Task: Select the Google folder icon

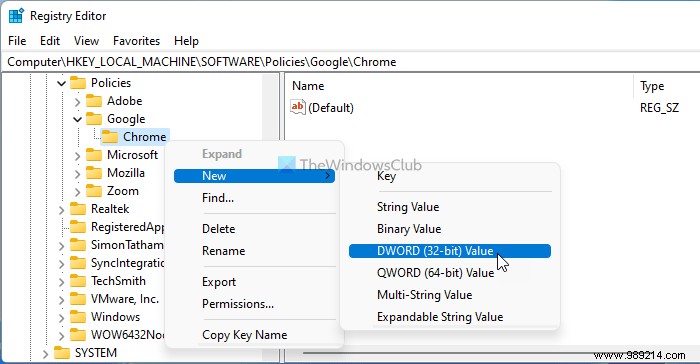Action: point(94,118)
